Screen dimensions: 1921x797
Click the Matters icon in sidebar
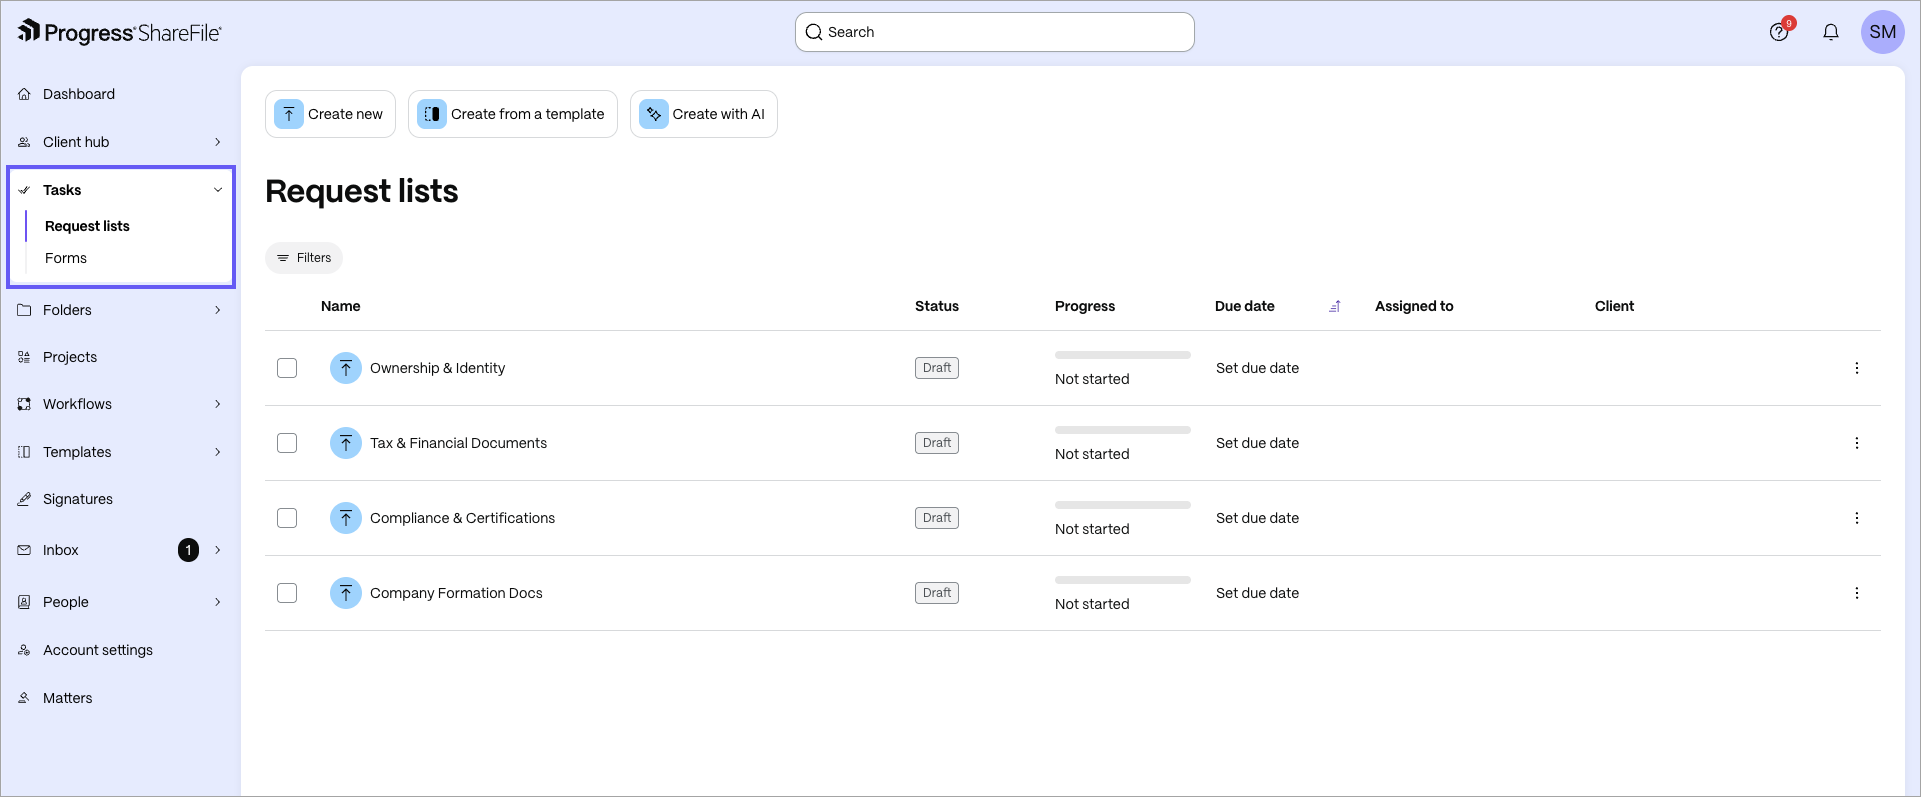click(x=24, y=698)
